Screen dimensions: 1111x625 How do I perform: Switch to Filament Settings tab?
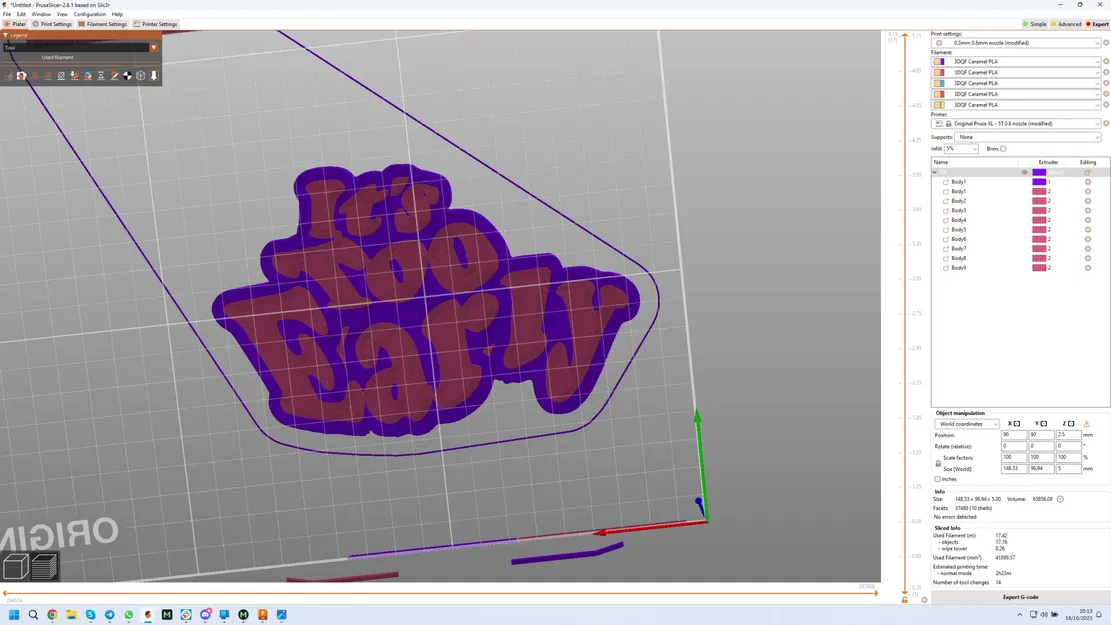tap(103, 24)
